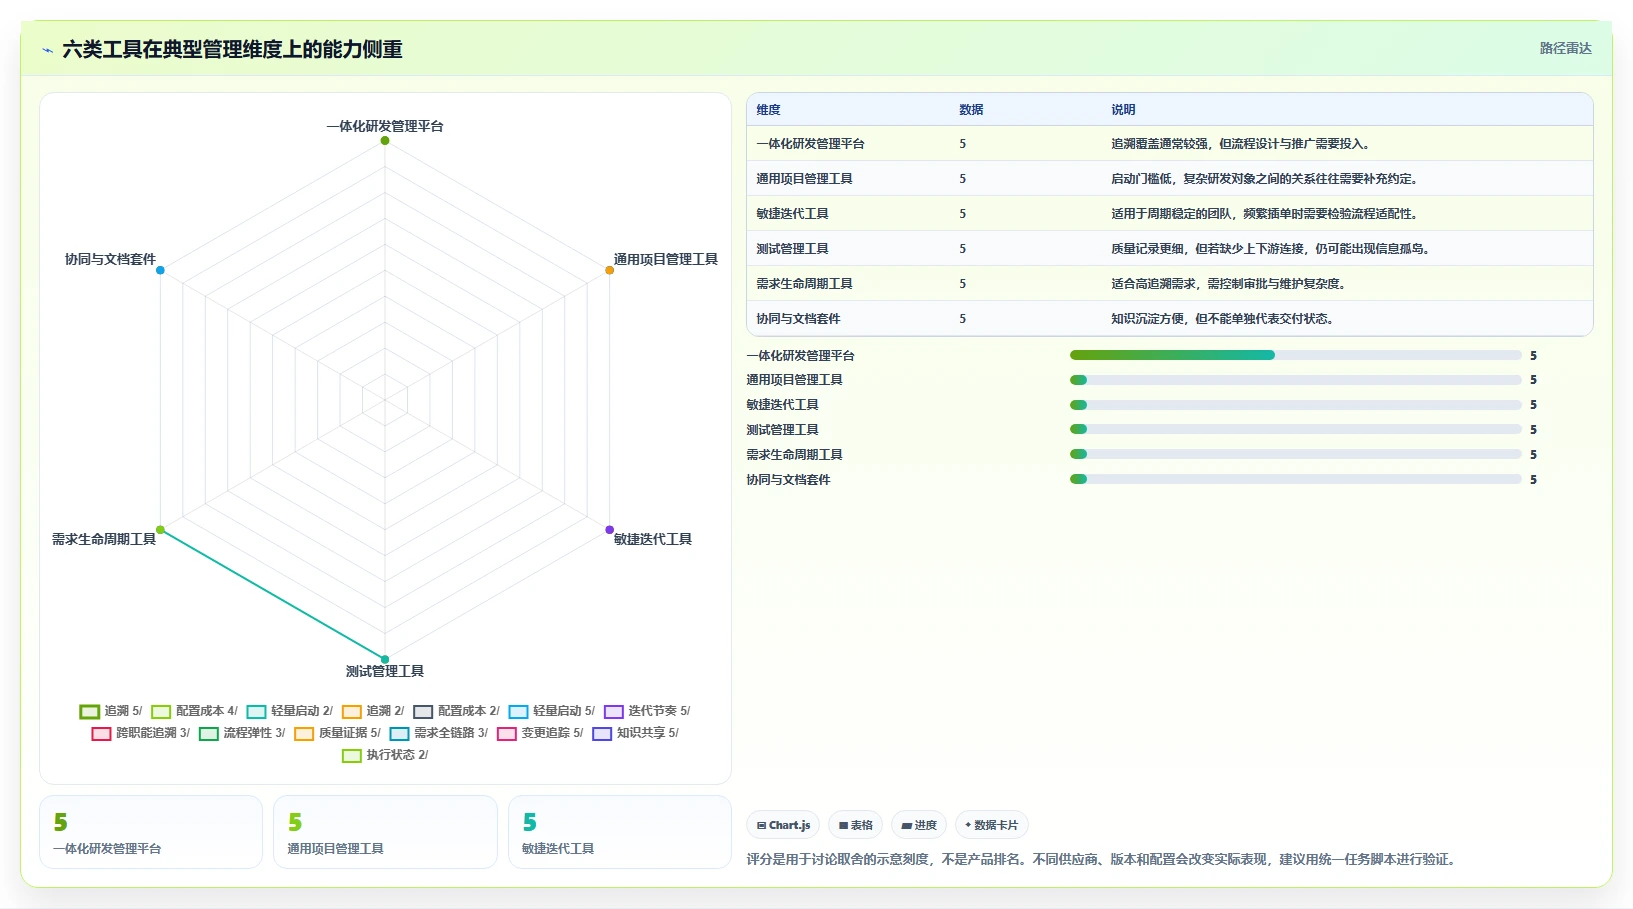This screenshot has height=909, width=1633.
Task: Click the note '质量记录更细，但若缺少上下游连接，仍可能出现信息孤岛。'
Action: (1271, 249)
